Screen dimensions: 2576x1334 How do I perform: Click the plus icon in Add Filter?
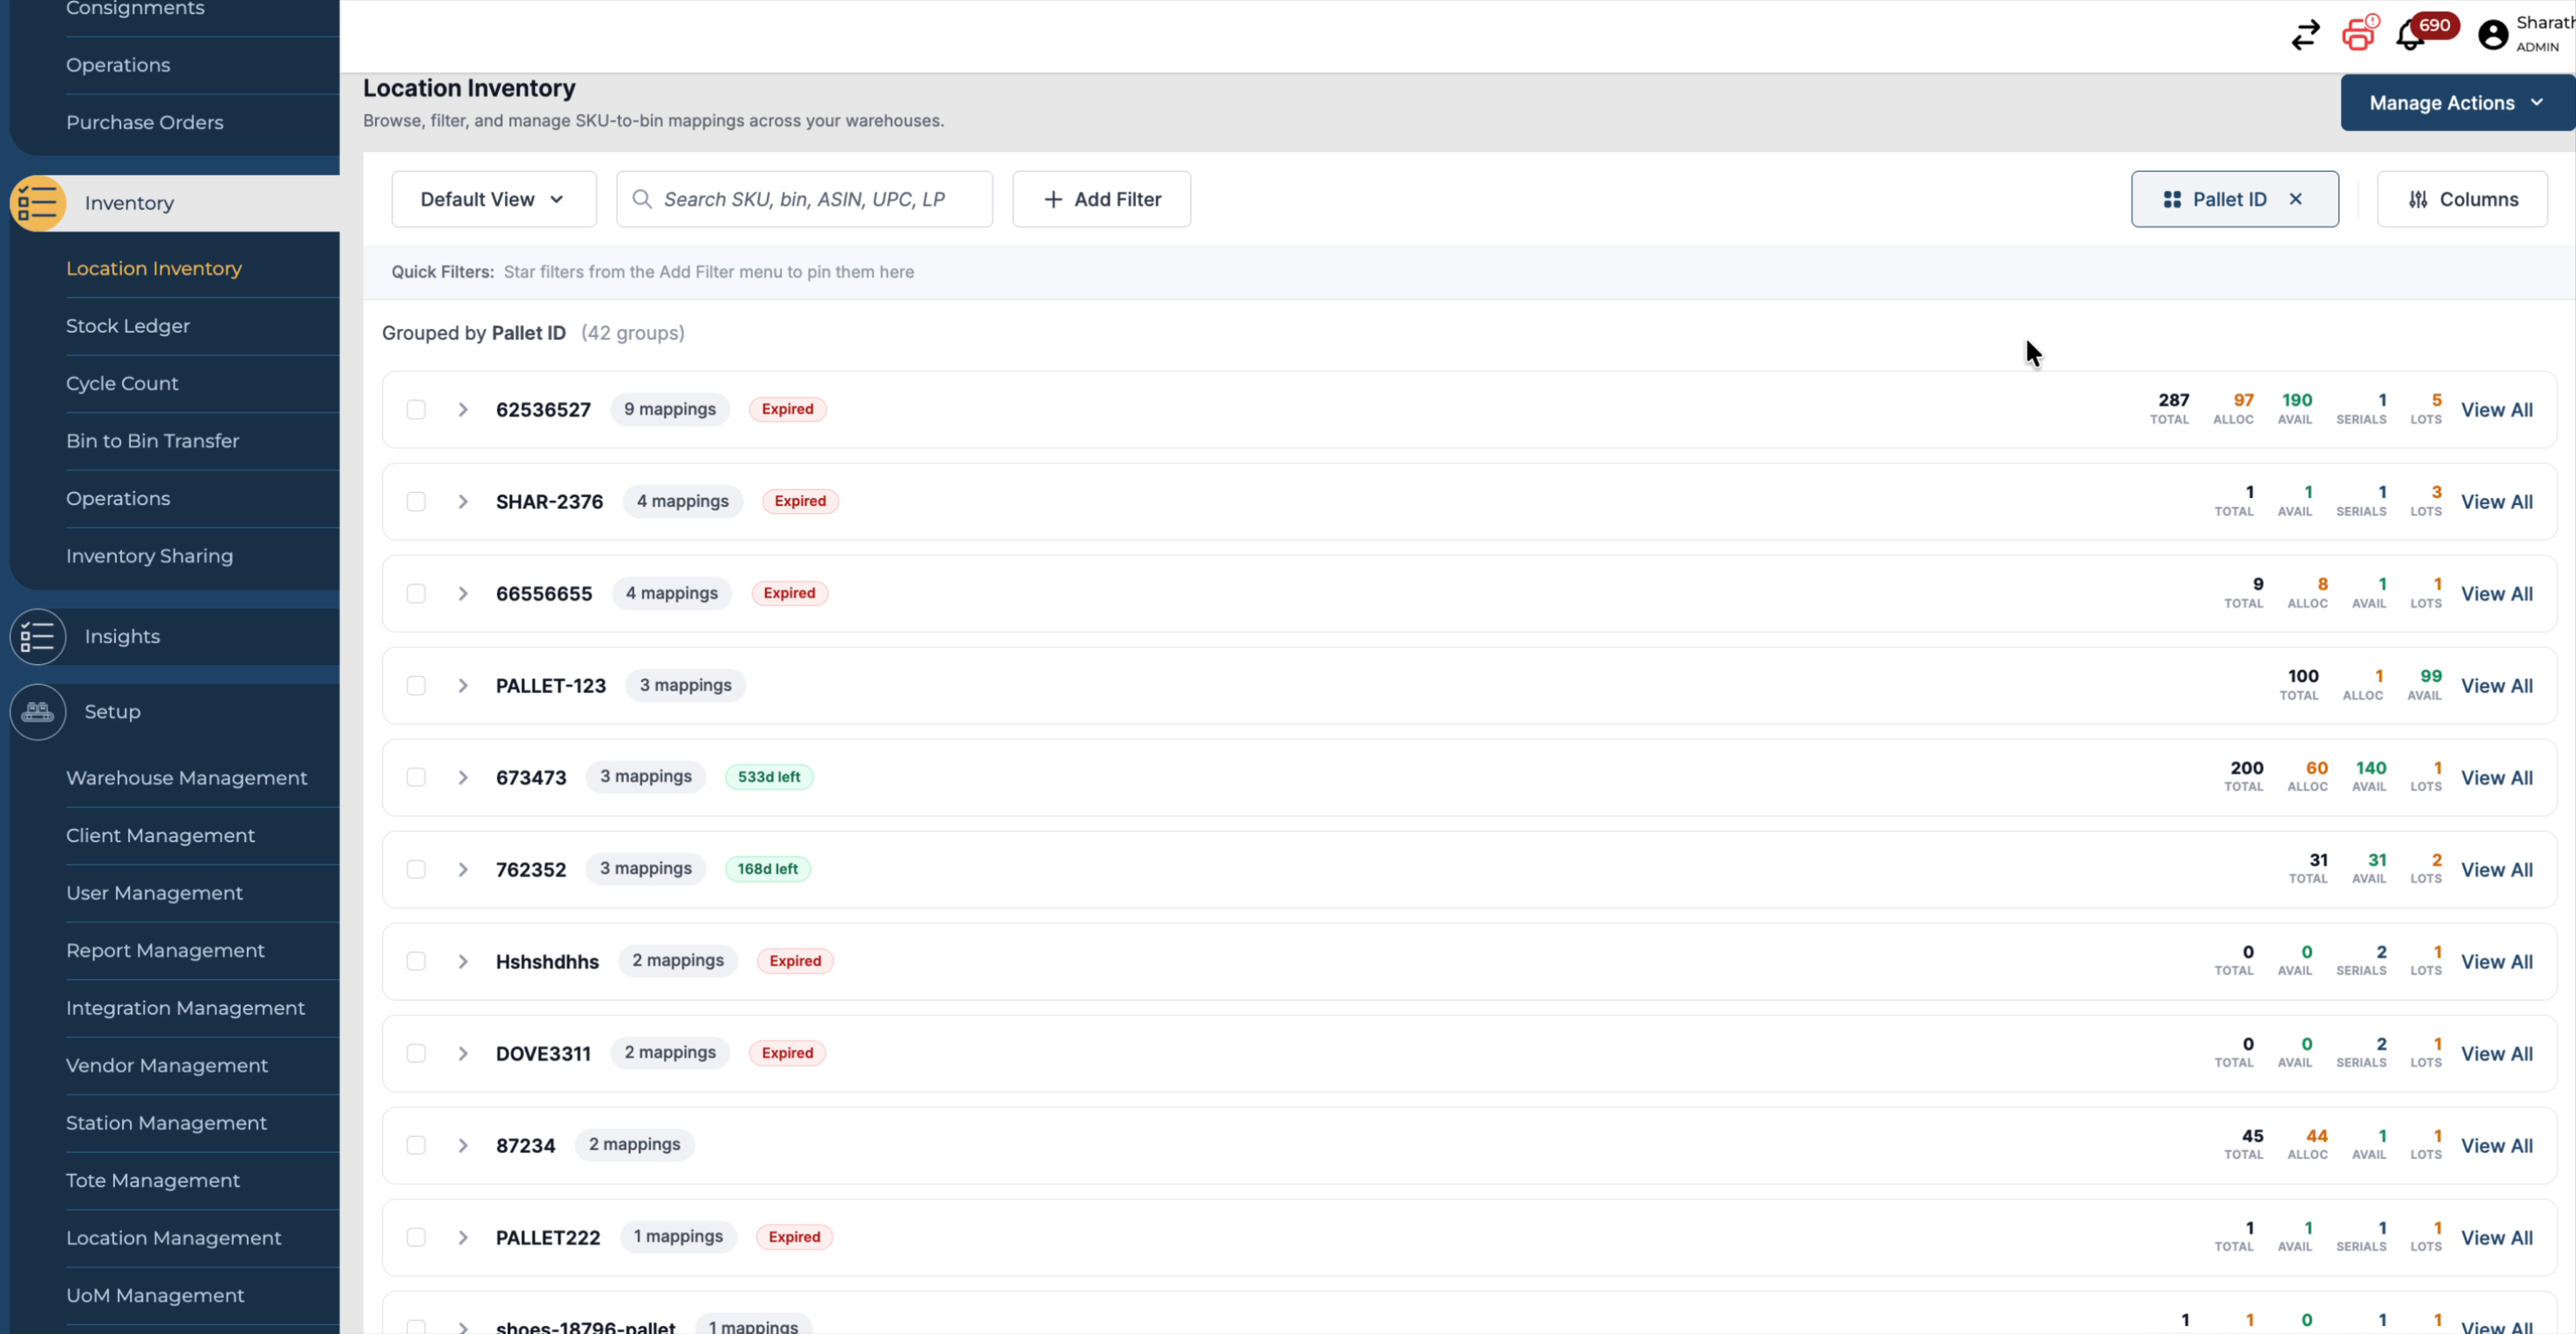pyautogui.click(x=1053, y=200)
